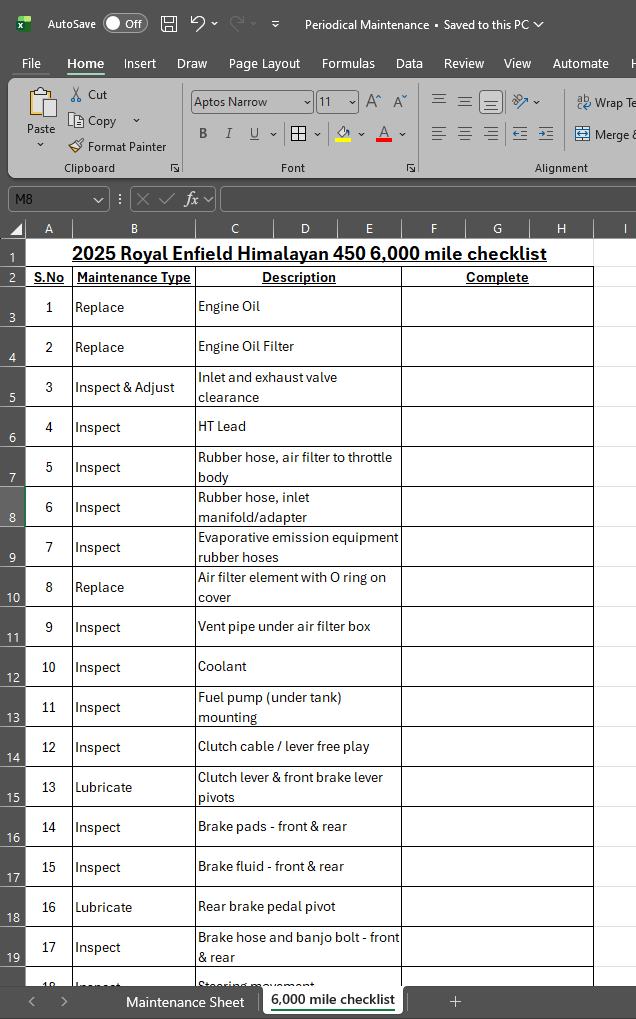Apply the red font color swatch

coord(384,134)
